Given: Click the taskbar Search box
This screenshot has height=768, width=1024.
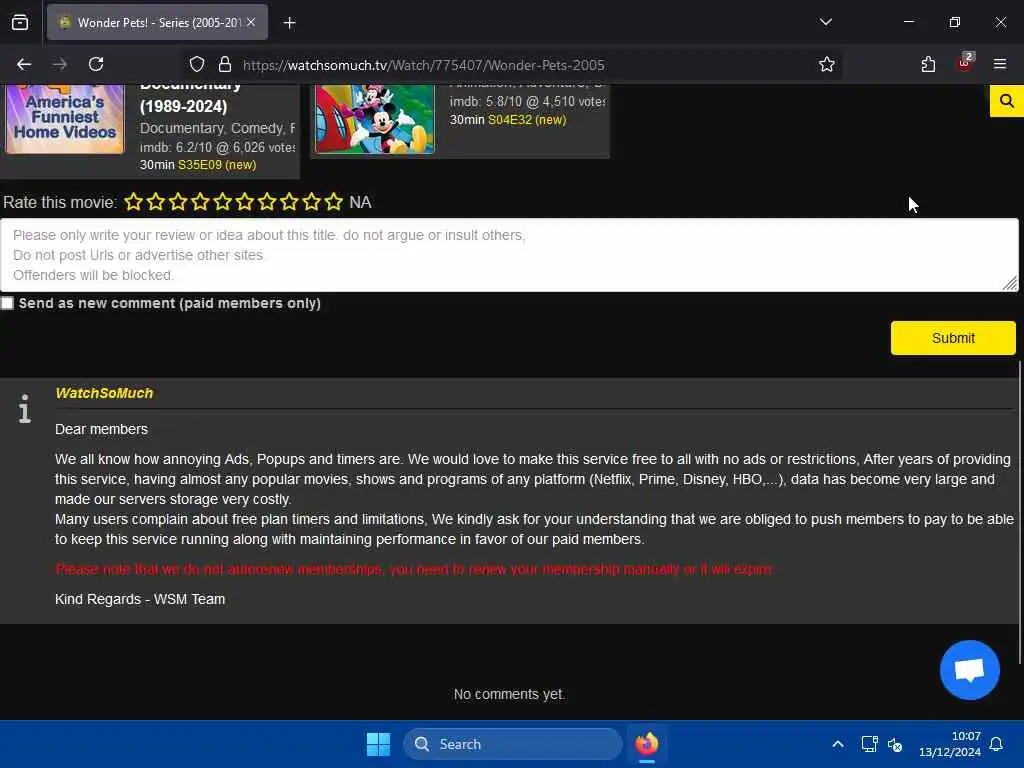Looking at the screenshot, I should (513, 744).
